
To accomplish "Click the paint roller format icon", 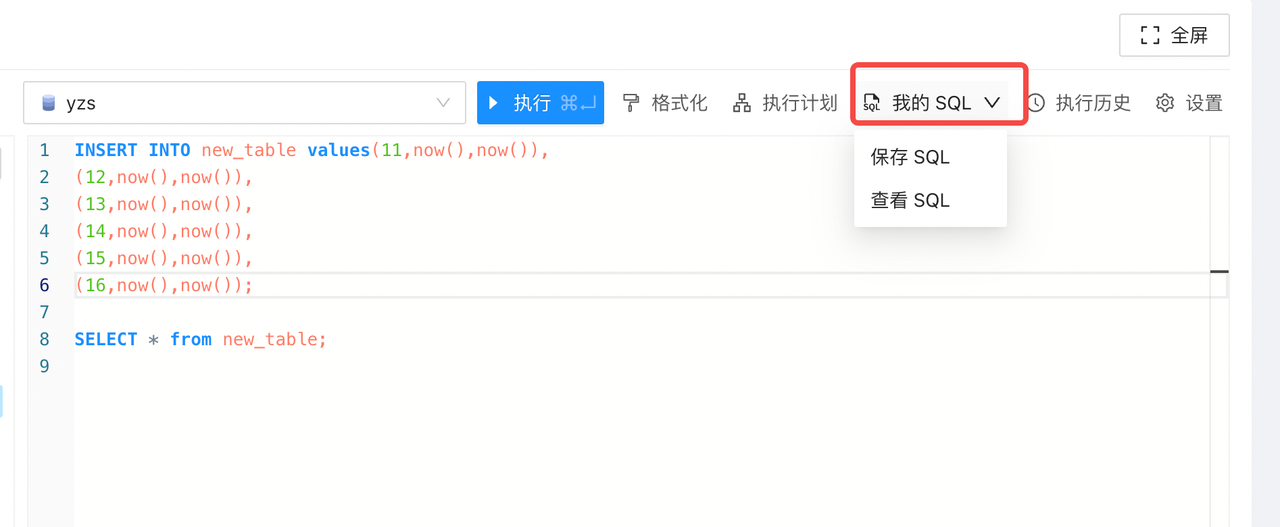I will (631, 103).
